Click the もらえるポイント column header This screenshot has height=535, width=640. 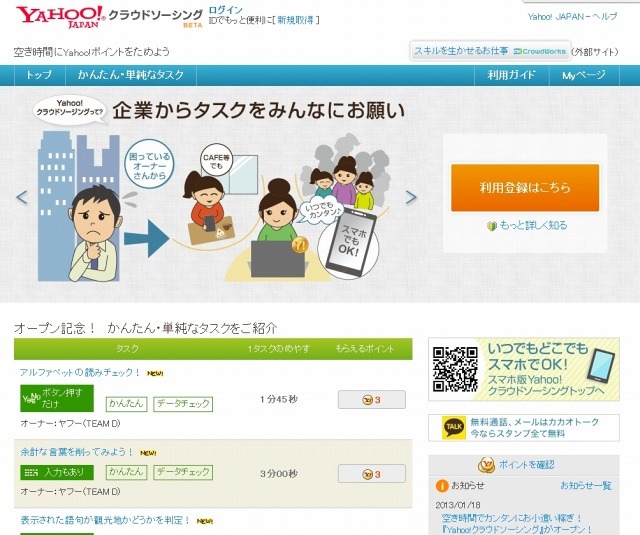click(364, 349)
